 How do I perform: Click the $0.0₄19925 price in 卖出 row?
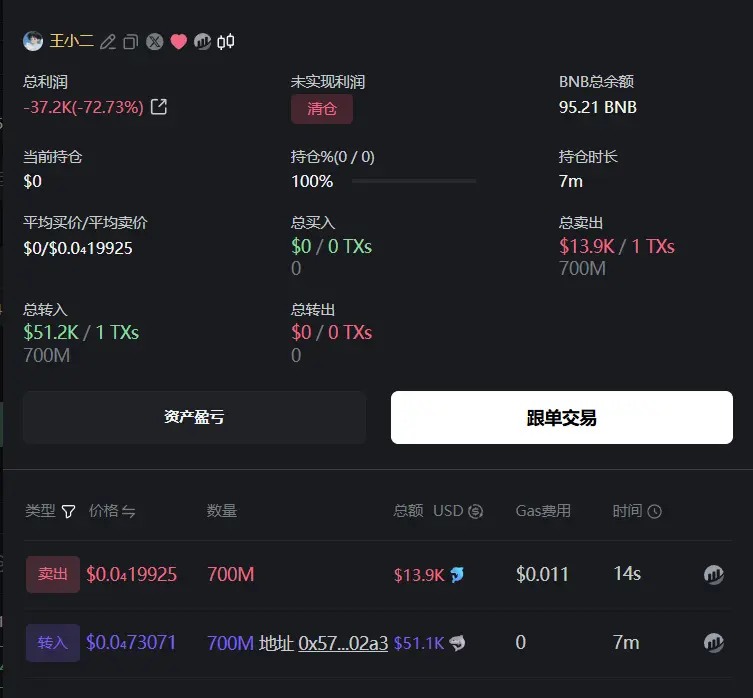[132, 575]
